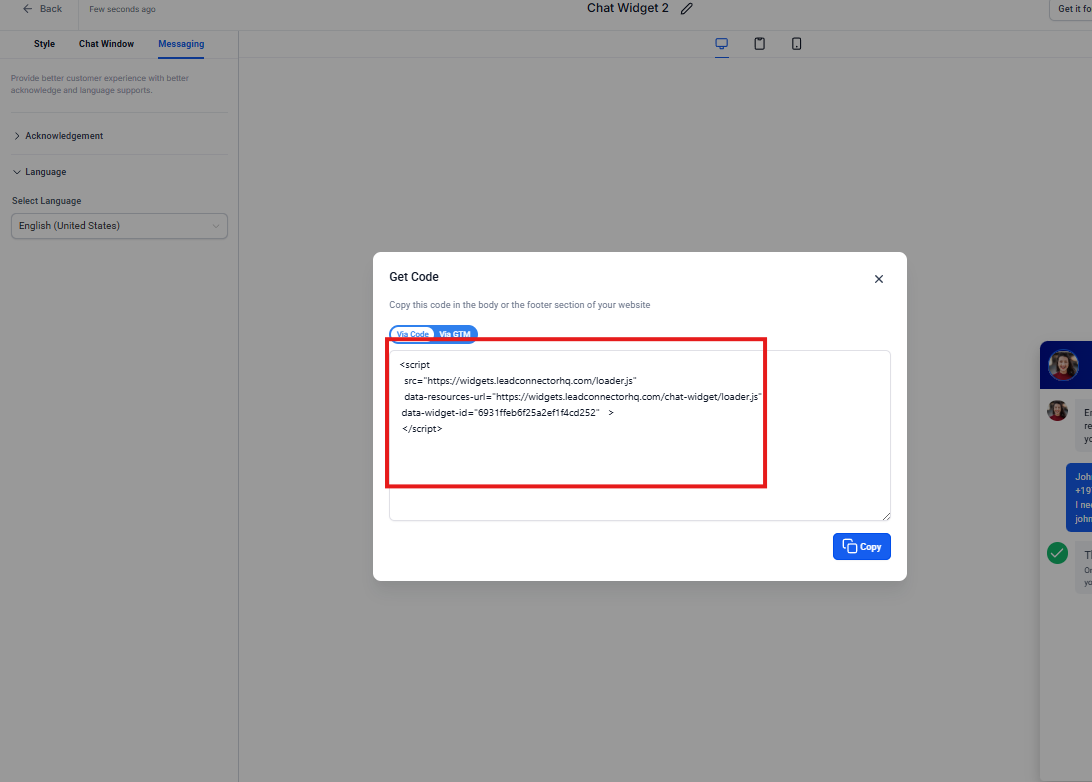Click the small avatar beside the chat message

click(1057, 411)
